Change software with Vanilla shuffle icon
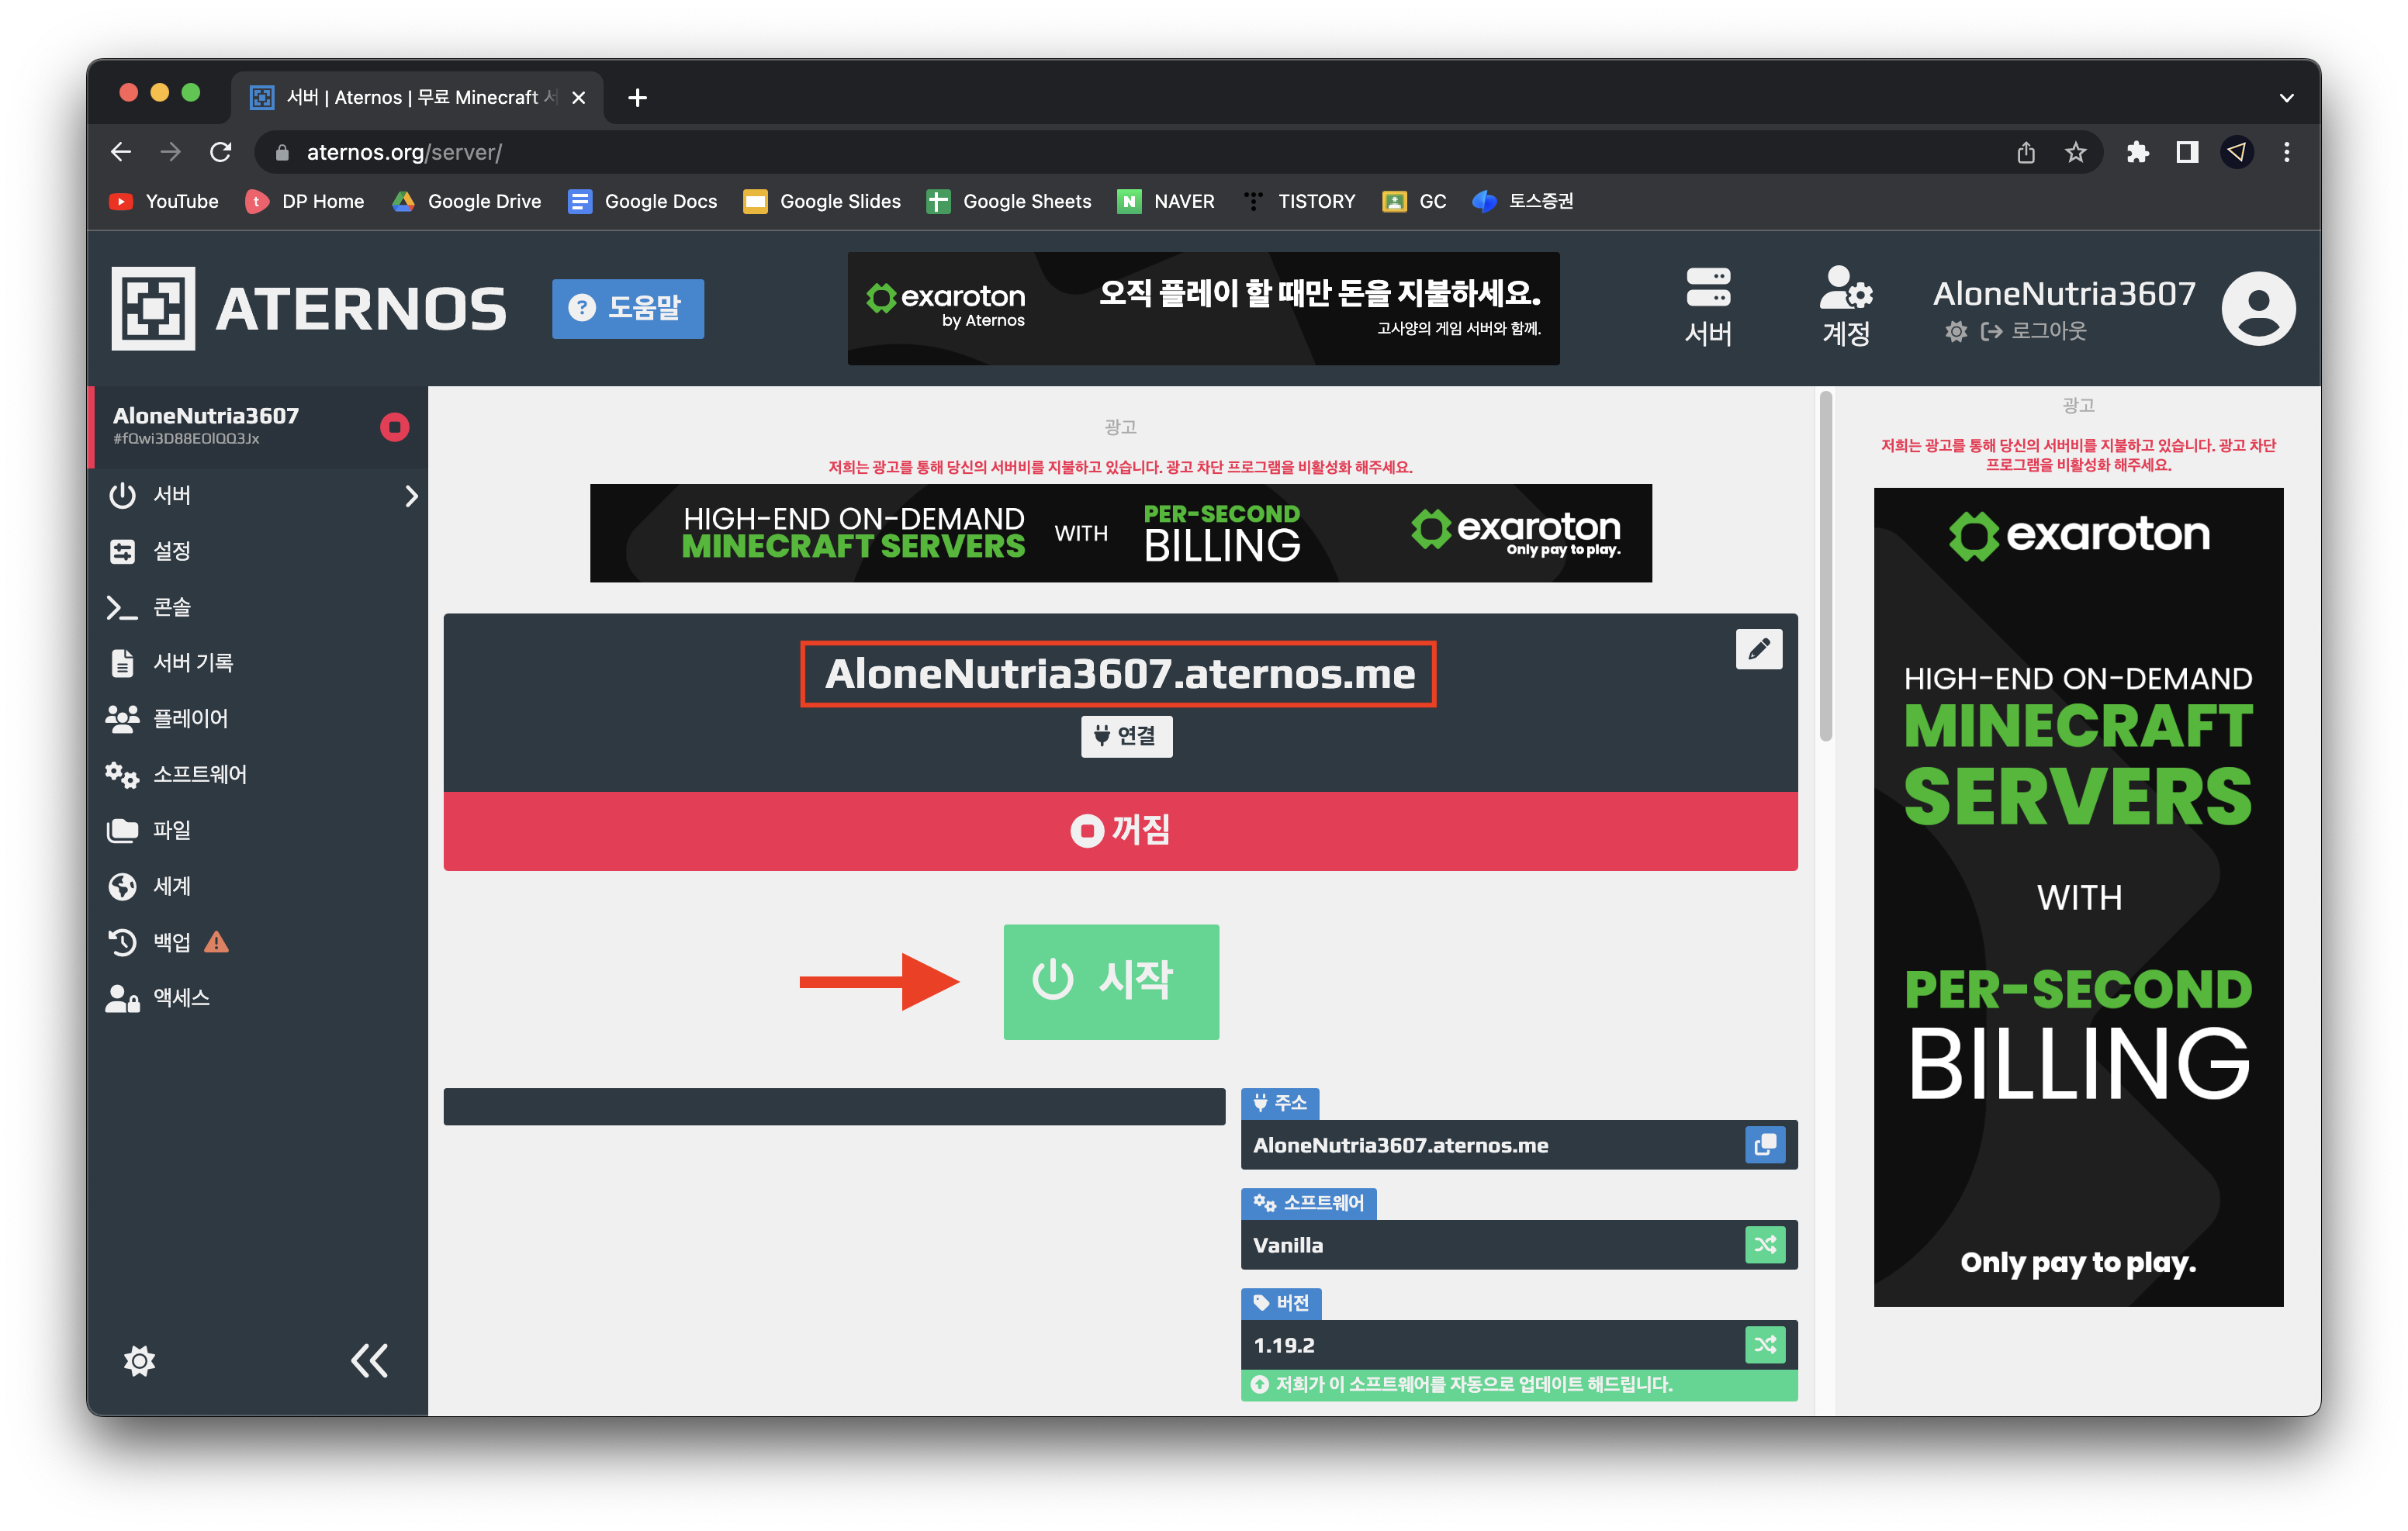The height and width of the screenshot is (1531, 2408). [x=1765, y=1245]
